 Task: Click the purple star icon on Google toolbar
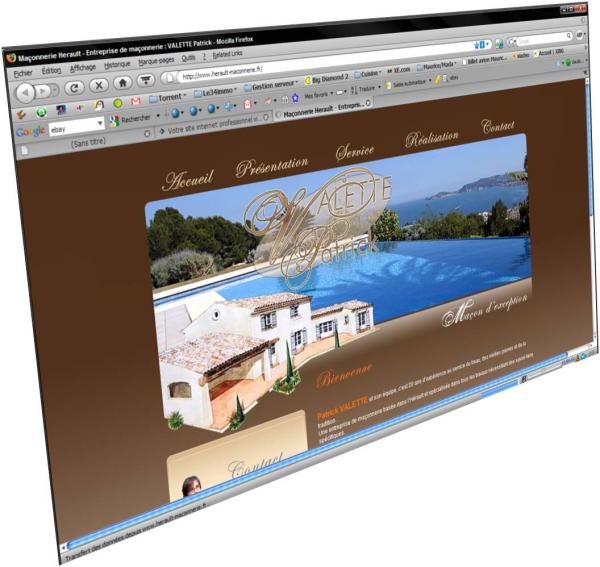(295, 98)
